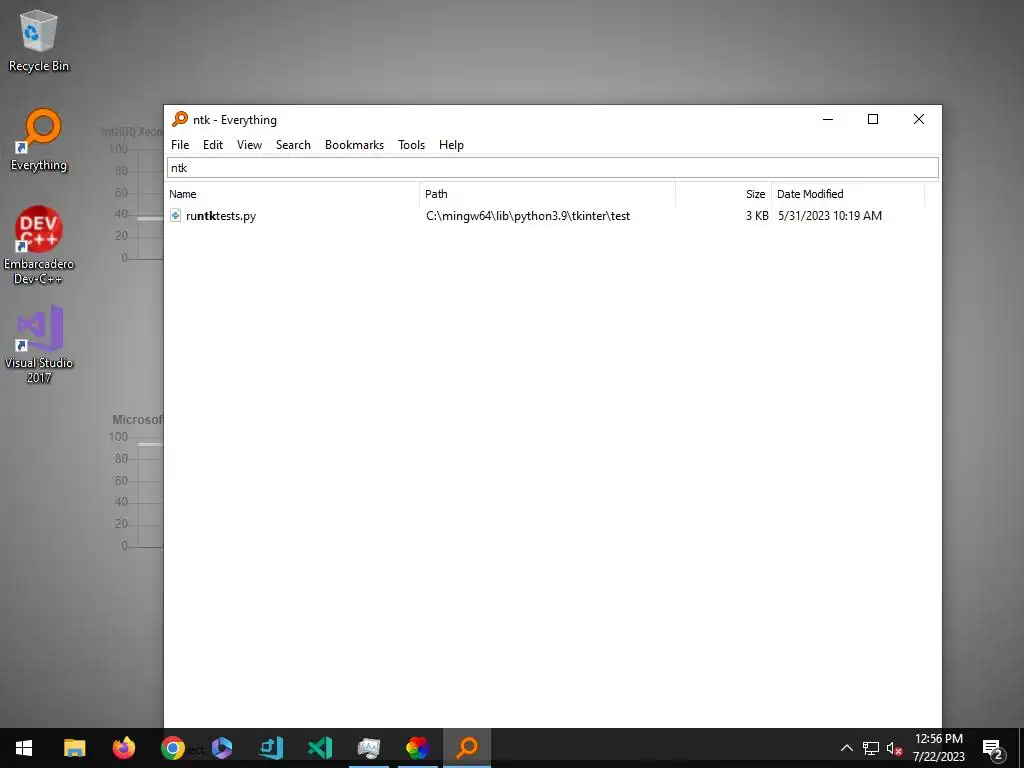Select the Recycle Bin desktop icon
Screen dimensions: 1024x768
39,41
